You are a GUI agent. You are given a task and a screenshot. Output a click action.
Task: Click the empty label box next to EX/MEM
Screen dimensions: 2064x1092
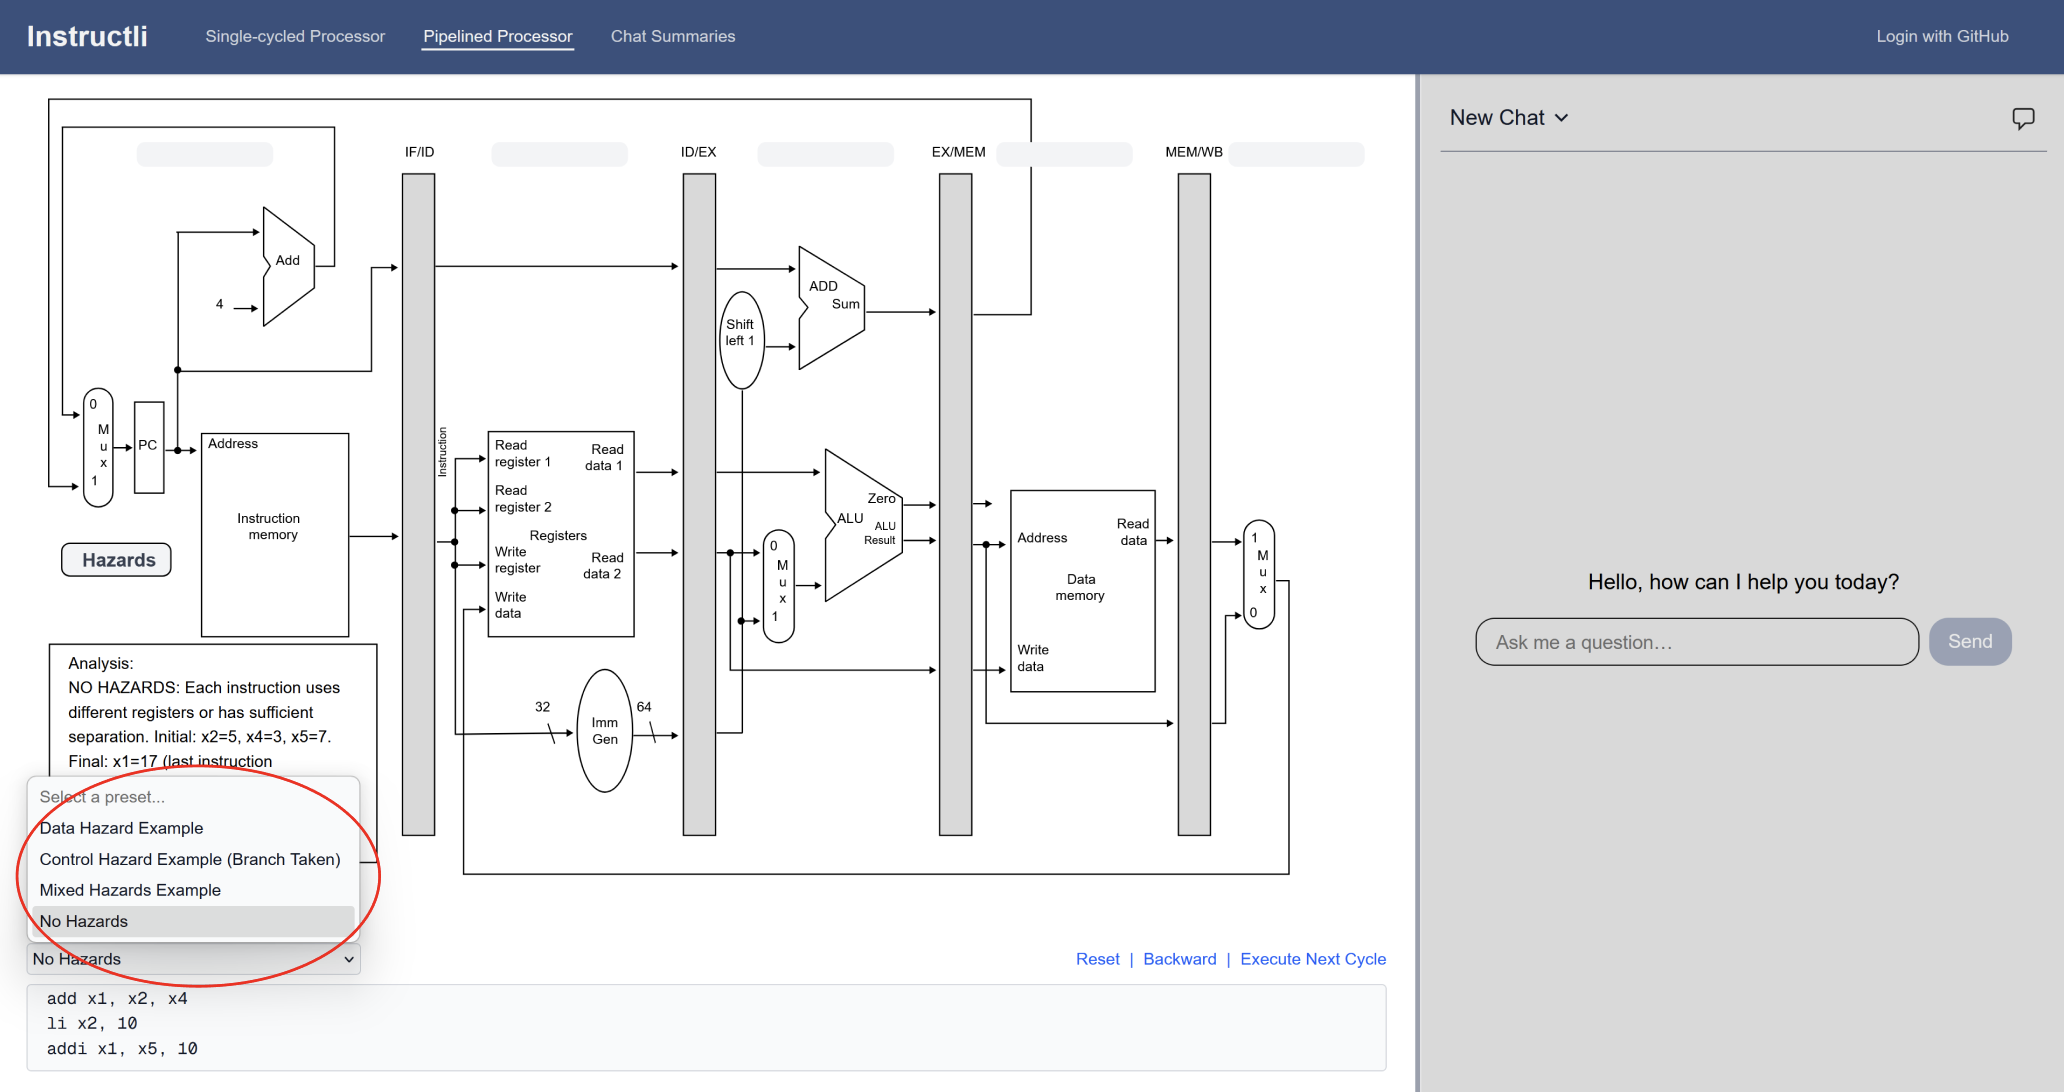1065,154
